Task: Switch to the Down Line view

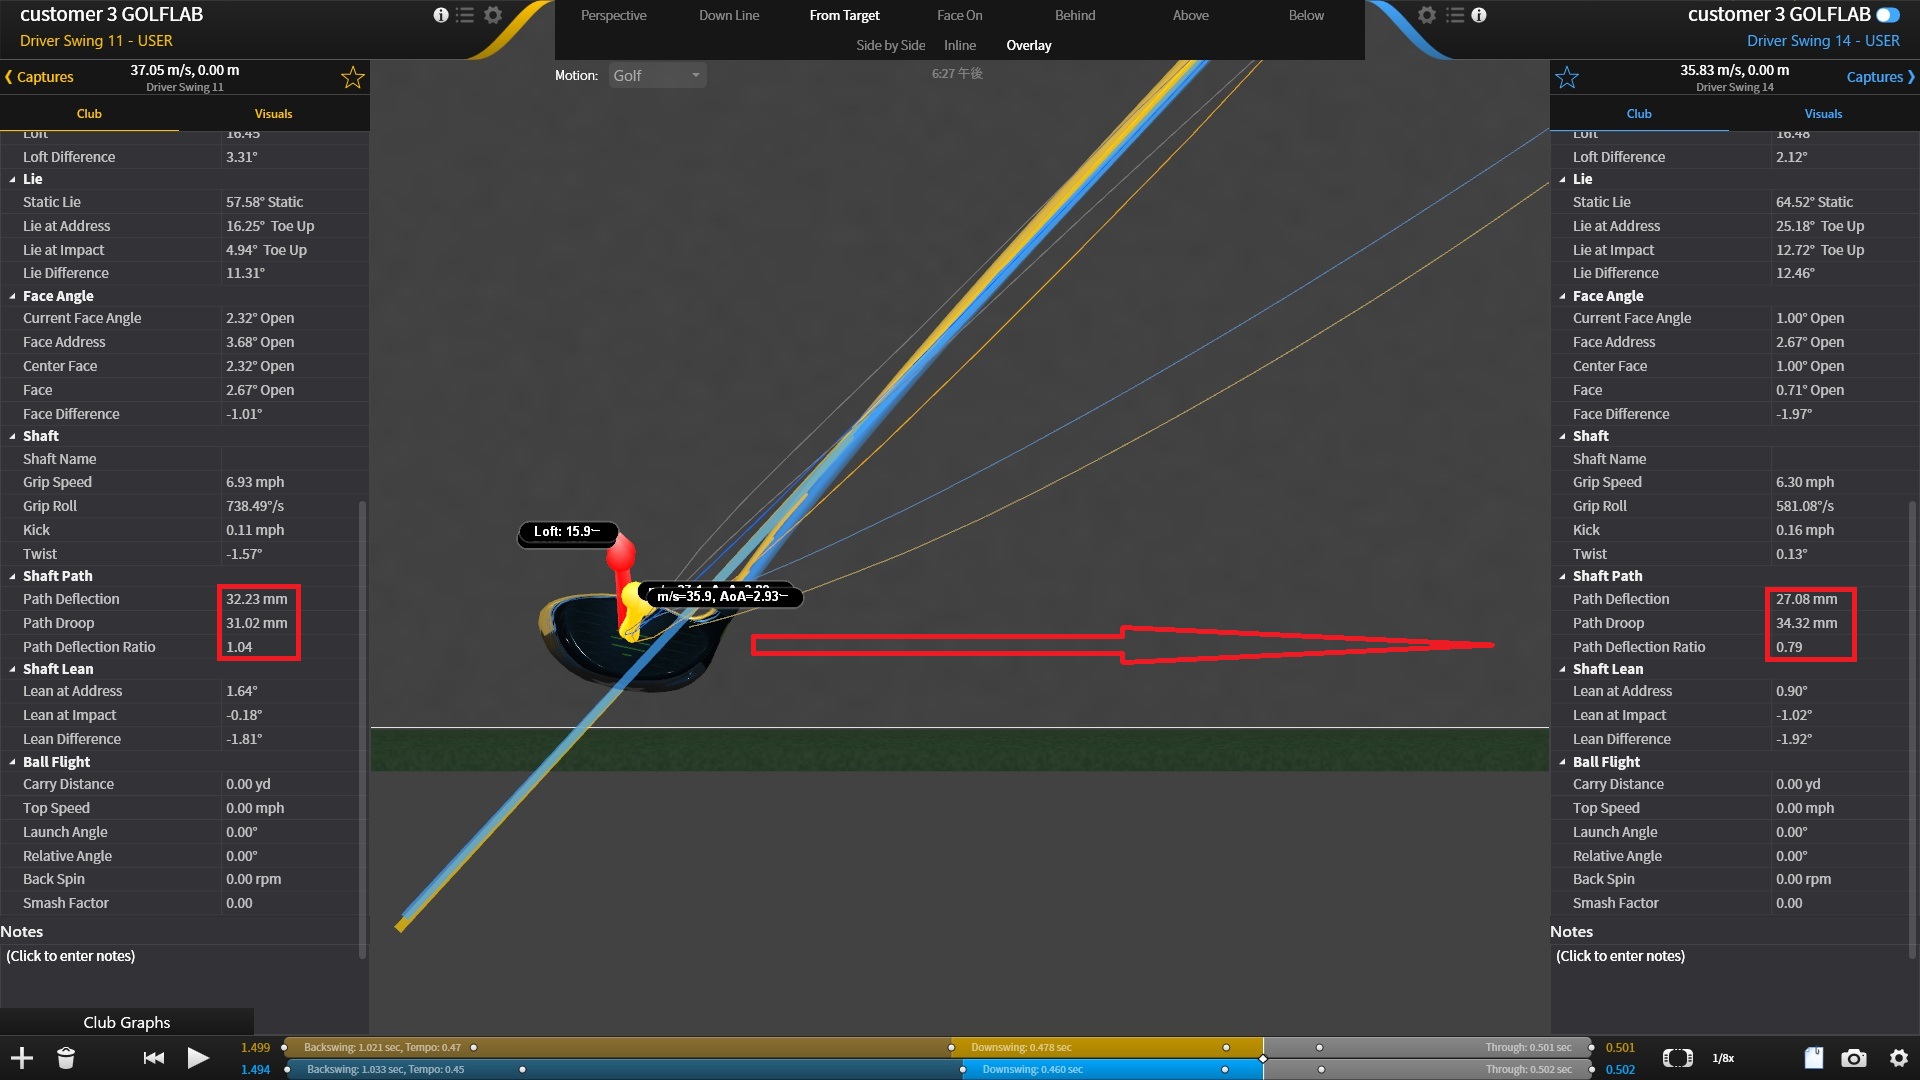Action: tap(728, 15)
